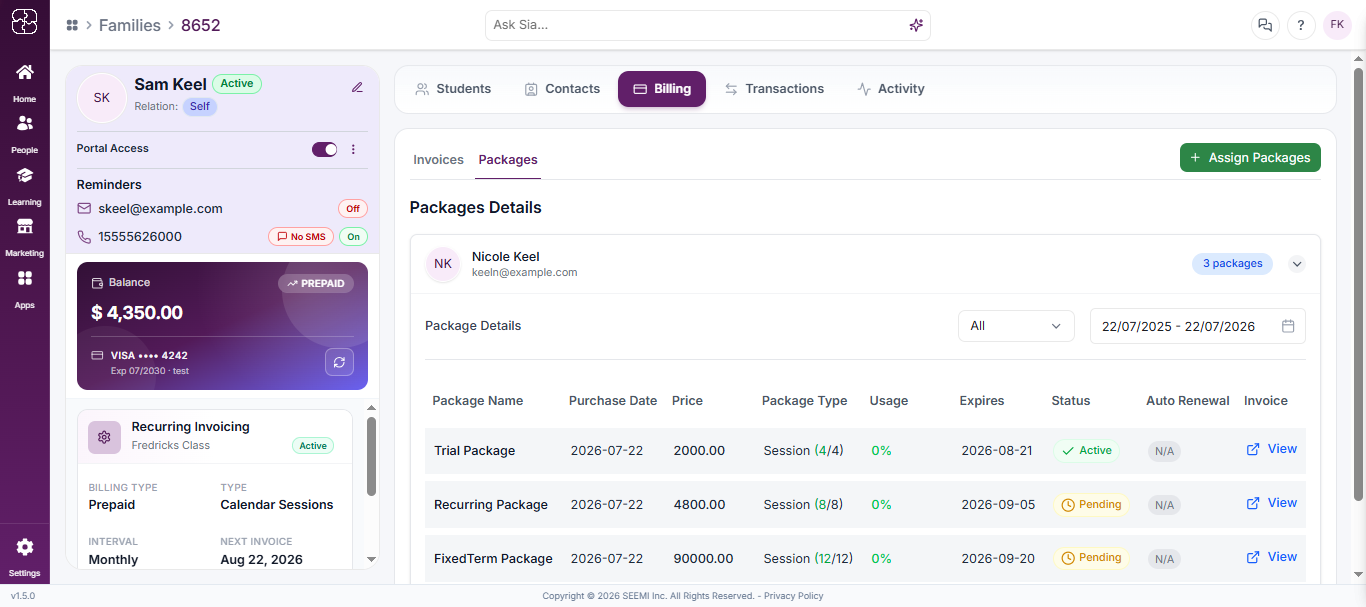This screenshot has height=607, width=1366.
Task: Click the No SMS badge
Action: [x=301, y=237]
